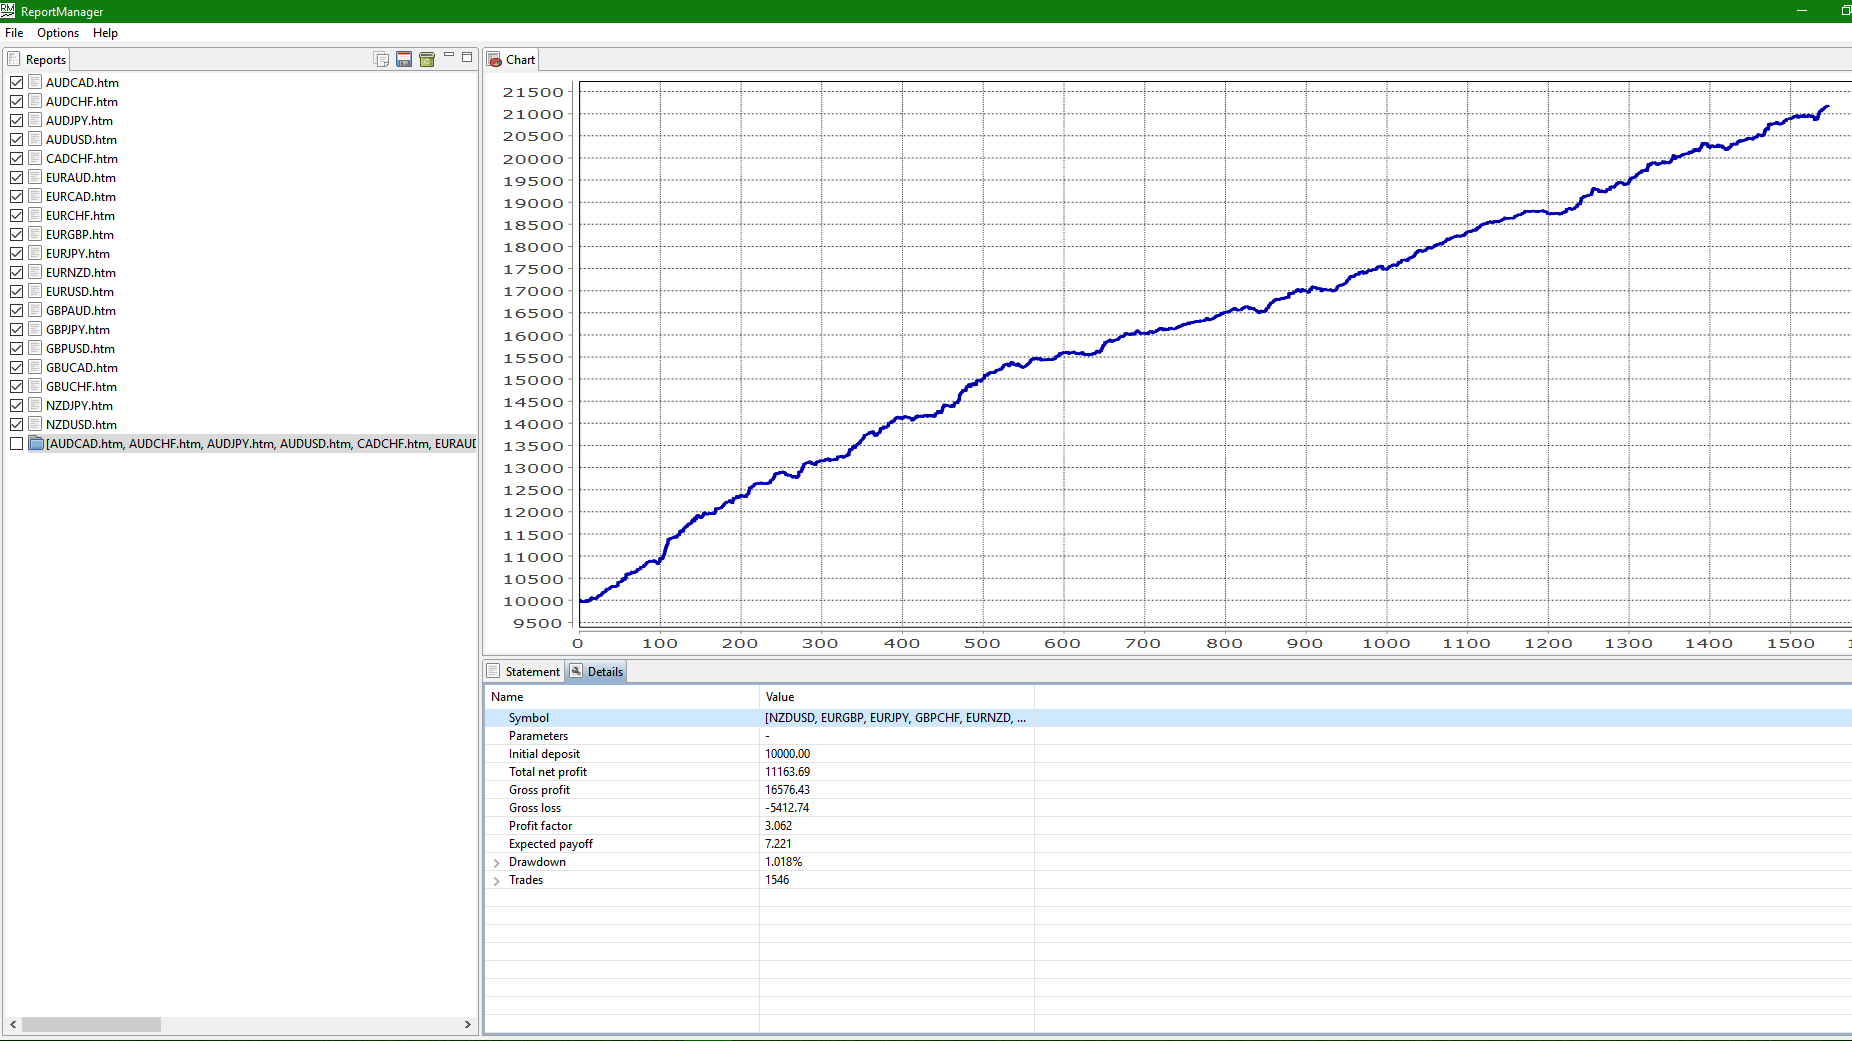Click the ReportManager app icon in title bar
Viewport: 1852px width, 1041px height.
pyautogui.click(x=8, y=11)
